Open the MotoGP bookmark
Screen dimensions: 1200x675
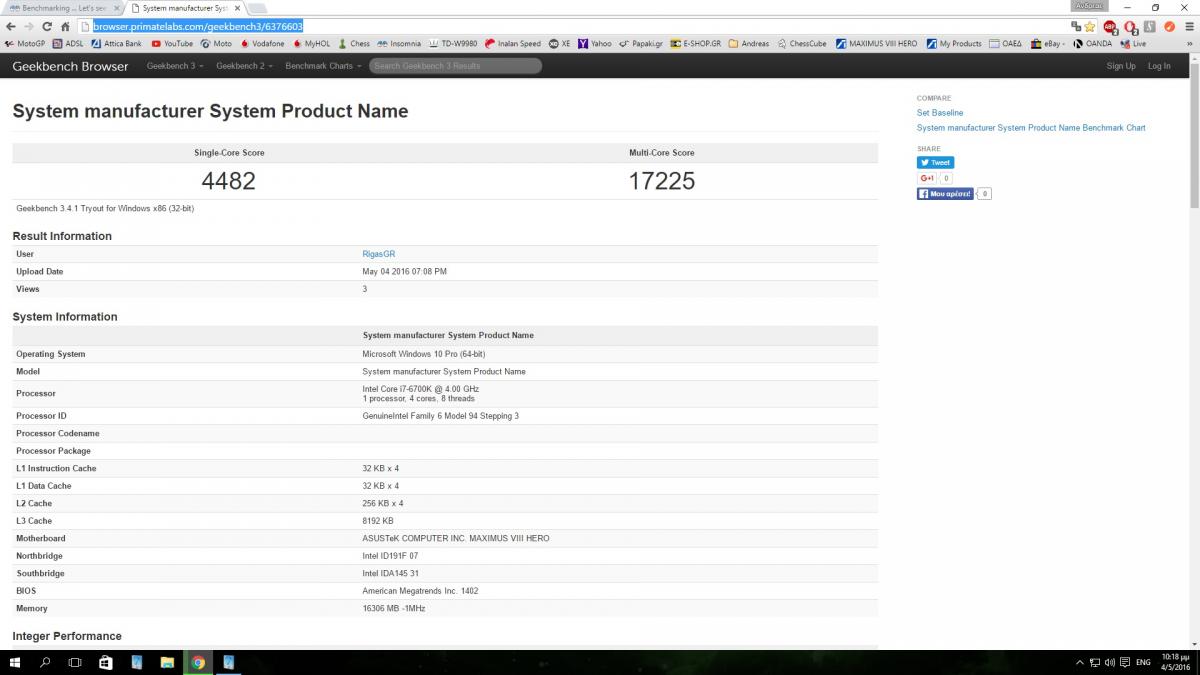tap(26, 44)
